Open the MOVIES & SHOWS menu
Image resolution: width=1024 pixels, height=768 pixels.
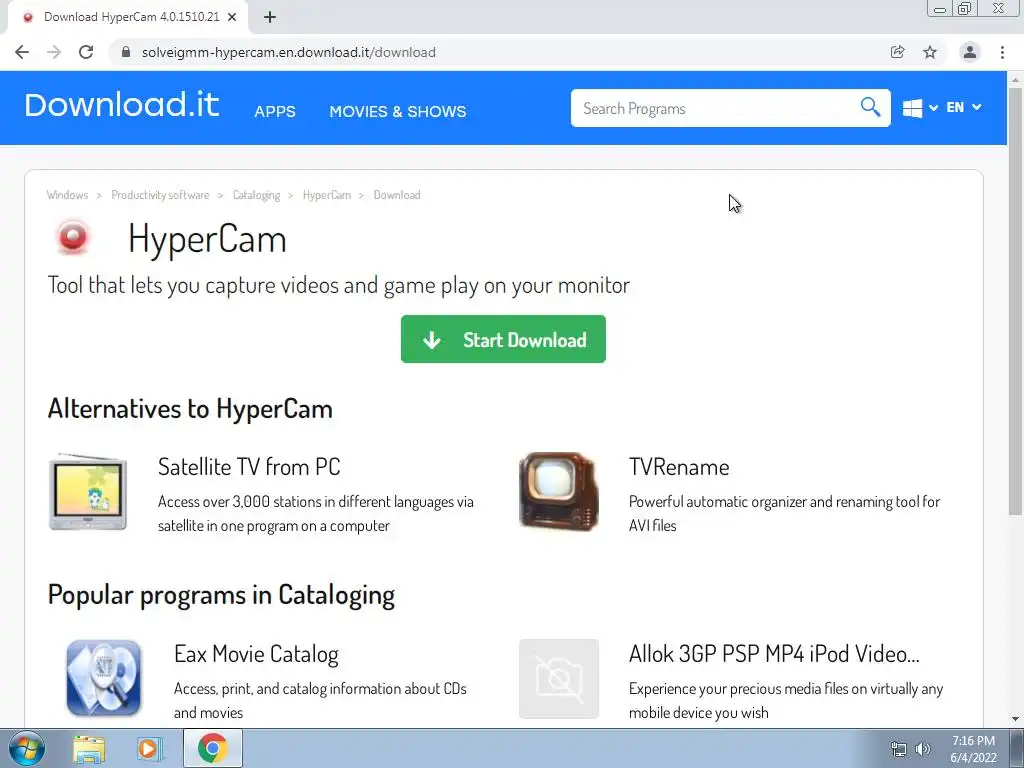398,112
